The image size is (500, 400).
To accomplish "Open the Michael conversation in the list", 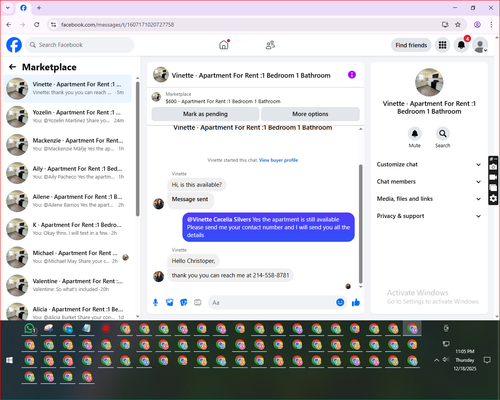I will tap(68, 257).
